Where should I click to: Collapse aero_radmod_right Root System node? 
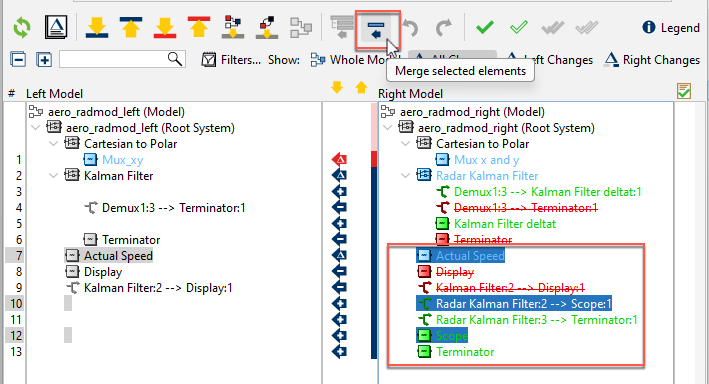tap(388, 128)
